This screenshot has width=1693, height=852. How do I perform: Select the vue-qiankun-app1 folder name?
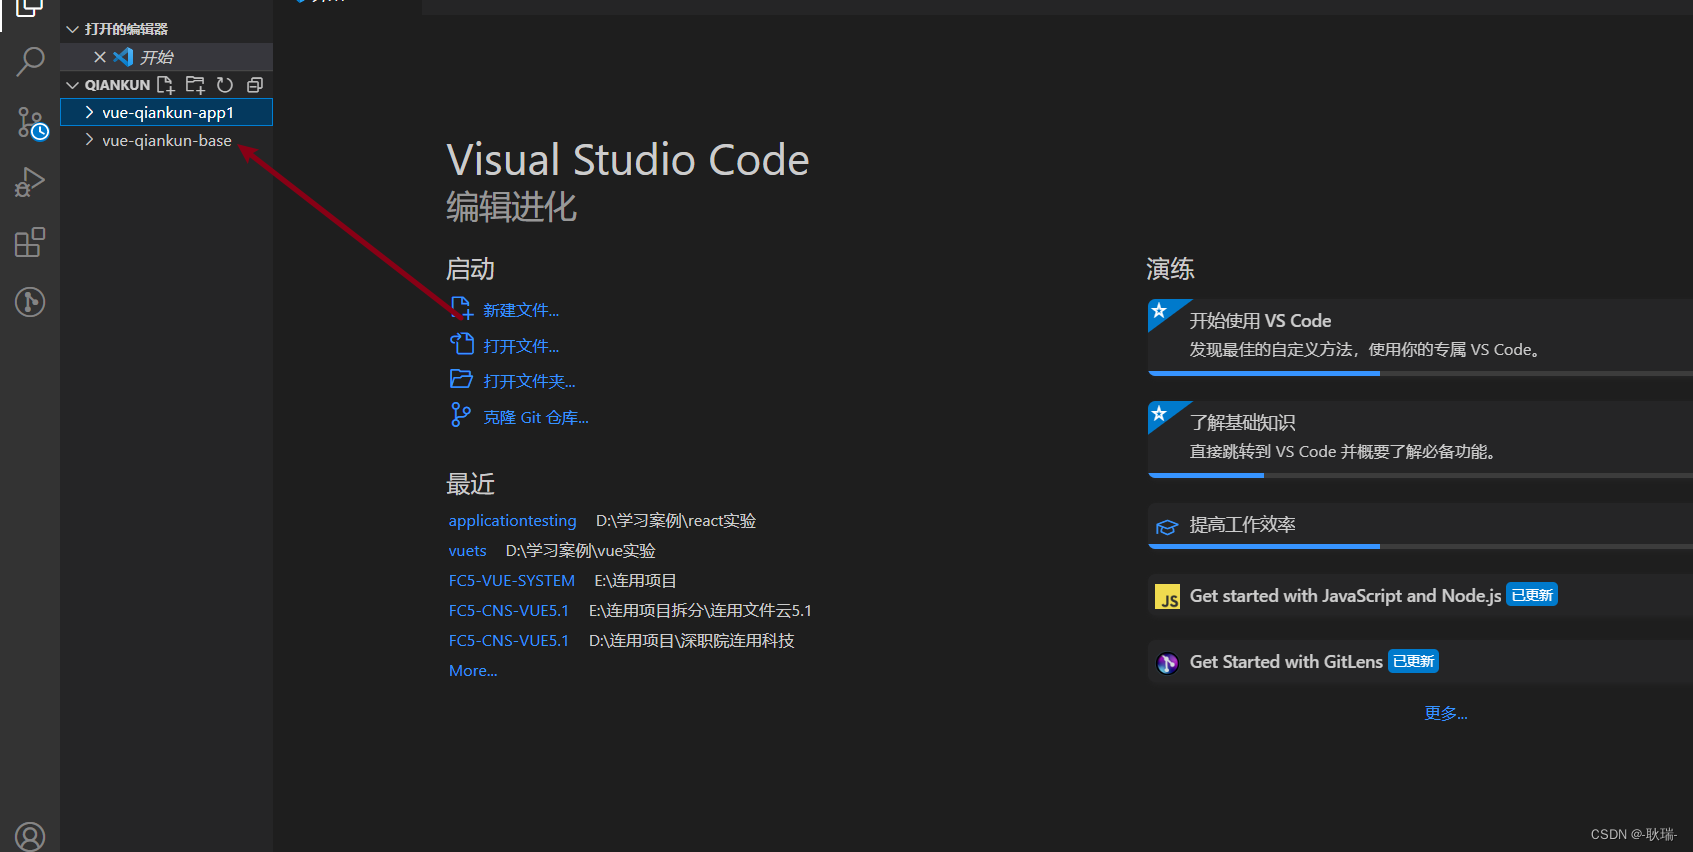point(168,113)
